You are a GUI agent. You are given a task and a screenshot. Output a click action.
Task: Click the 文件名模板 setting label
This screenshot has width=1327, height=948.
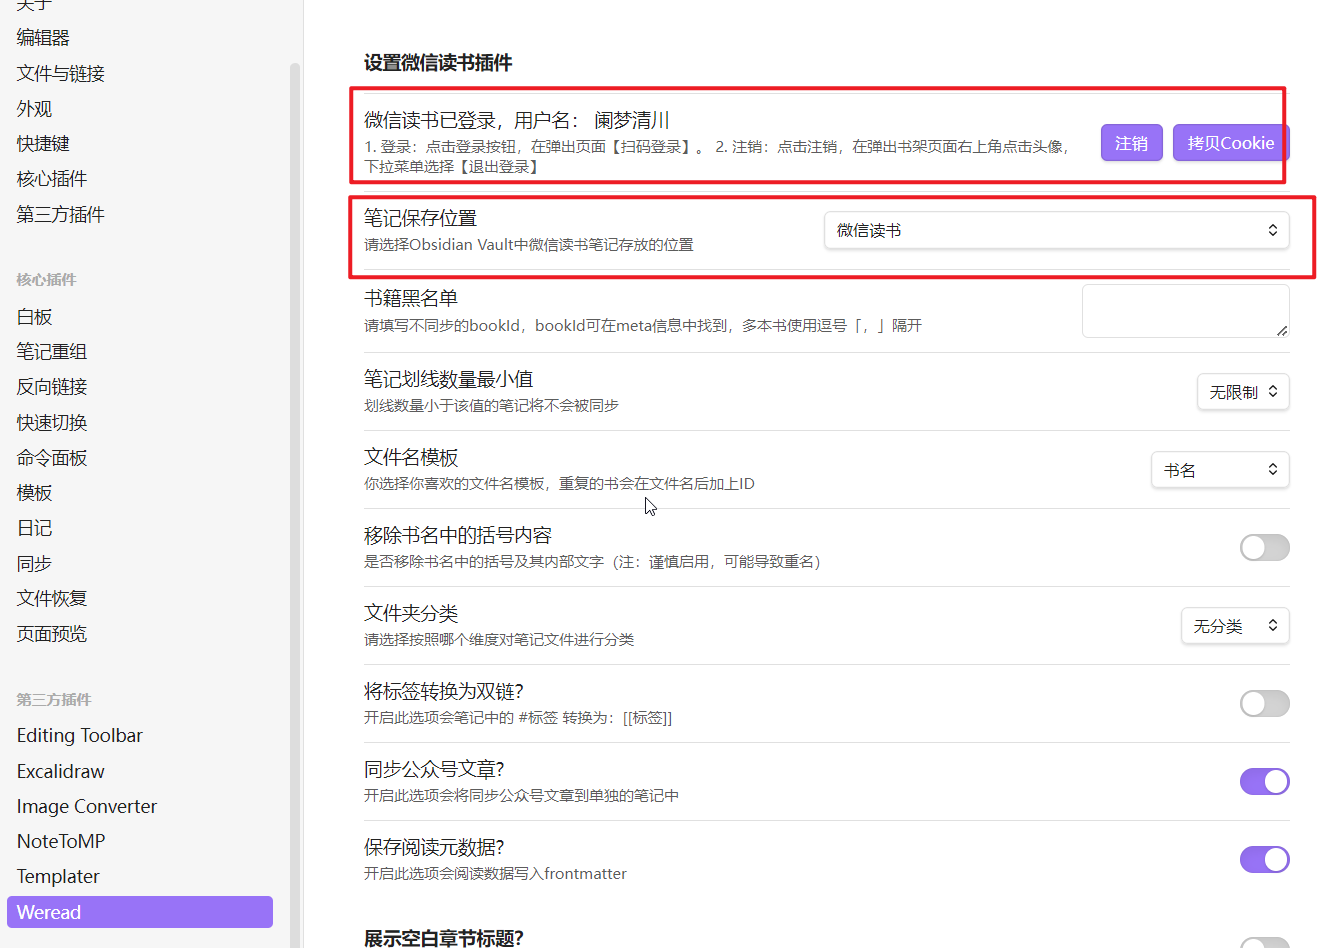click(x=411, y=457)
